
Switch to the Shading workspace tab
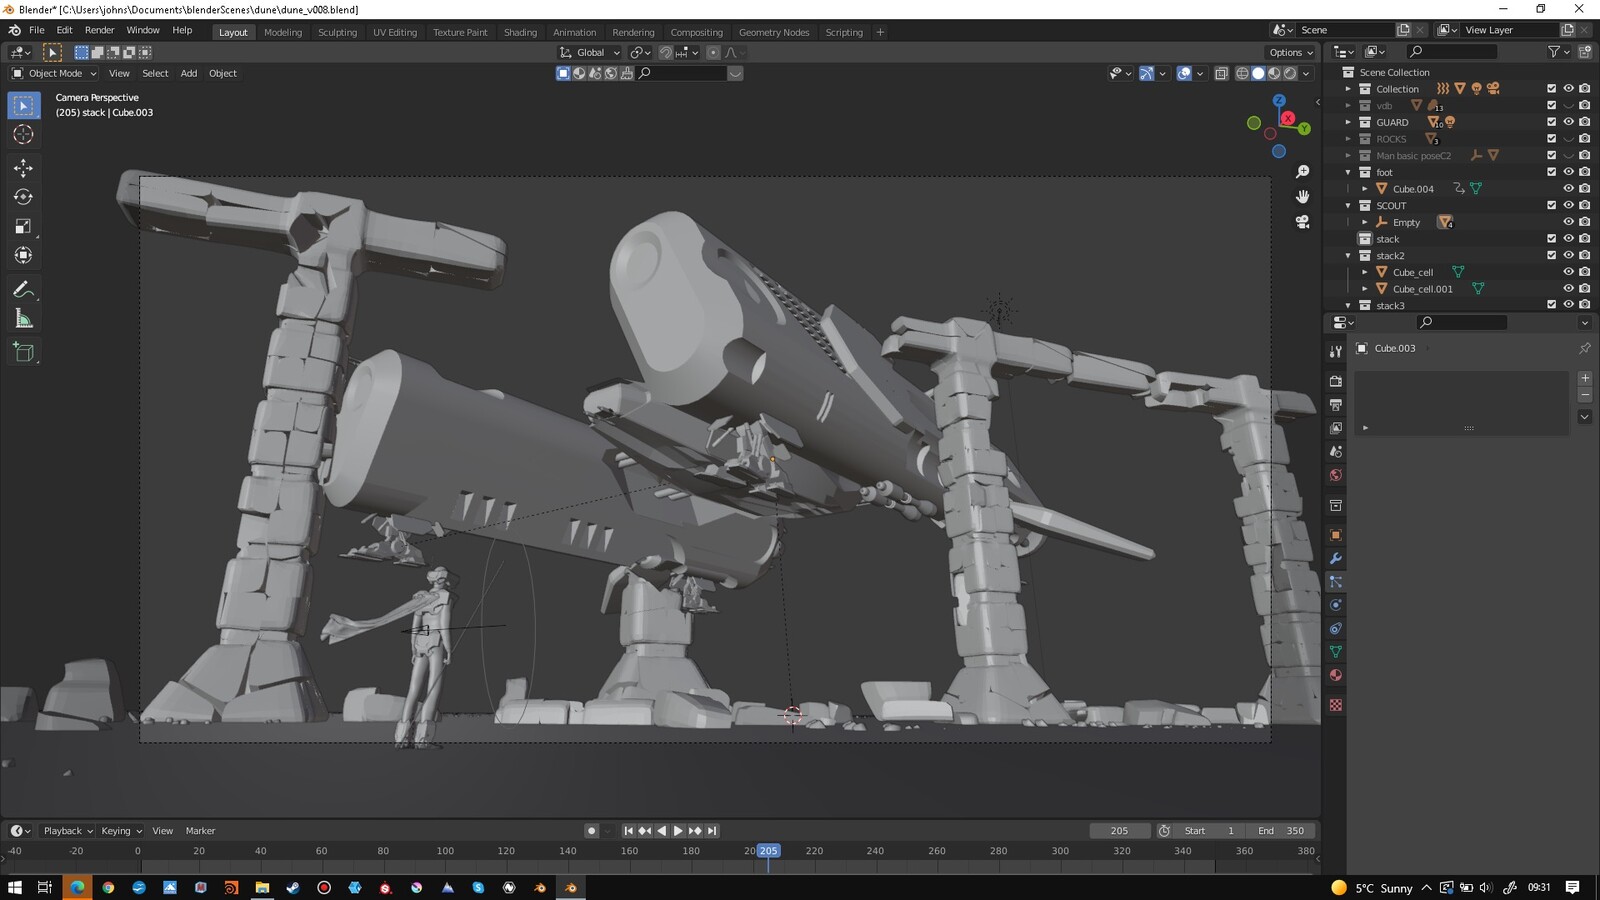pyautogui.click(x=520, y=32)
